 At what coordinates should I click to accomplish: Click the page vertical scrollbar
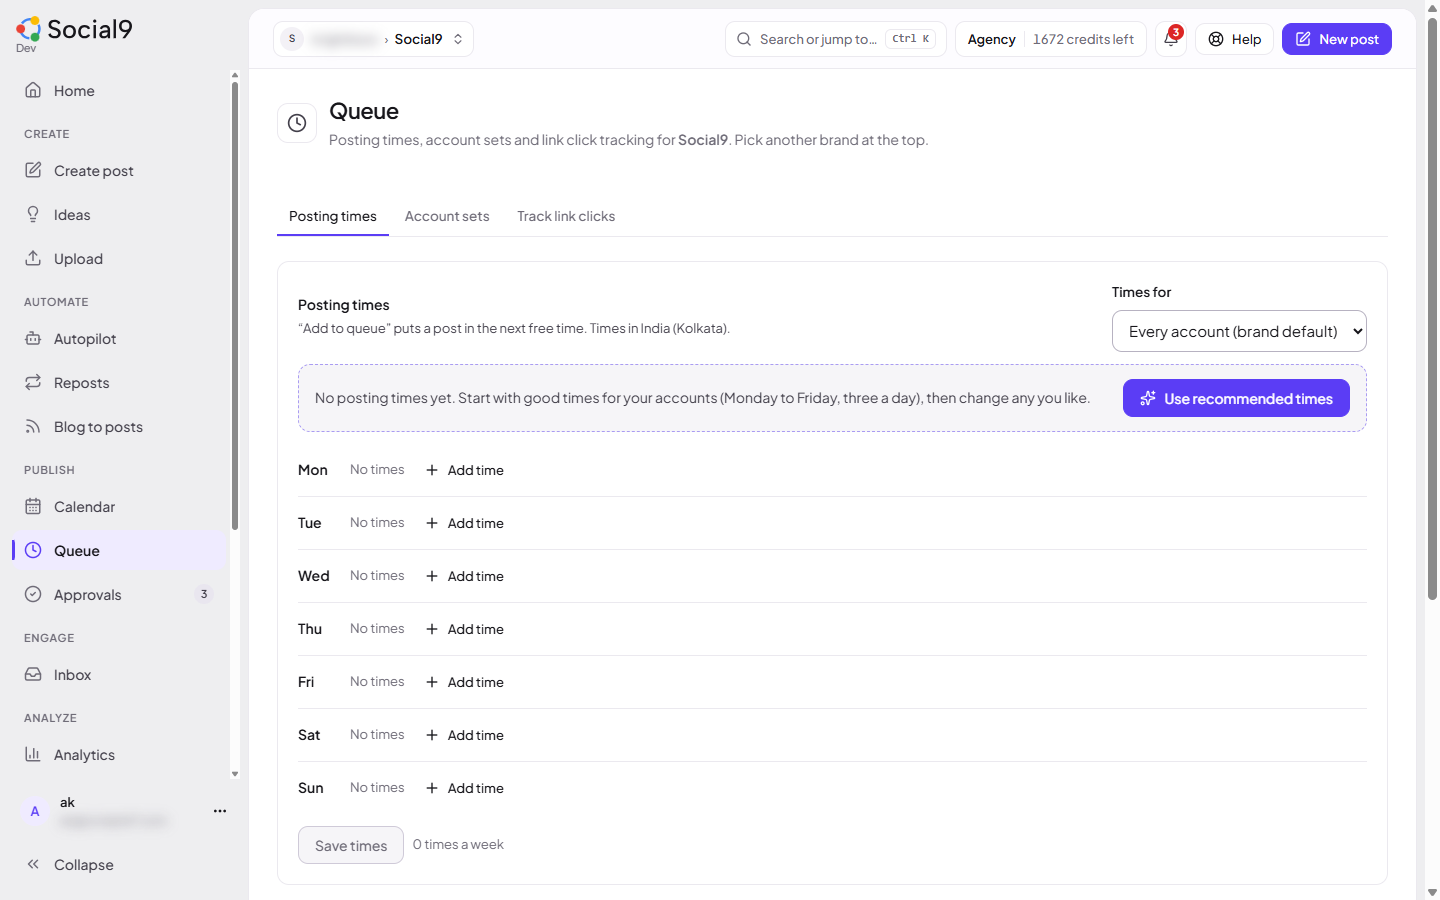coord(1432,308)
